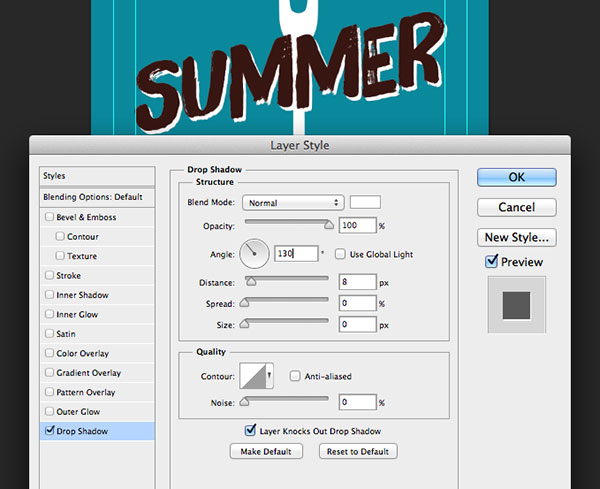The width and height of the screenshot is (600, 489).
Task: Click the style preview swatch thumbnail
Action: (517, 305)
